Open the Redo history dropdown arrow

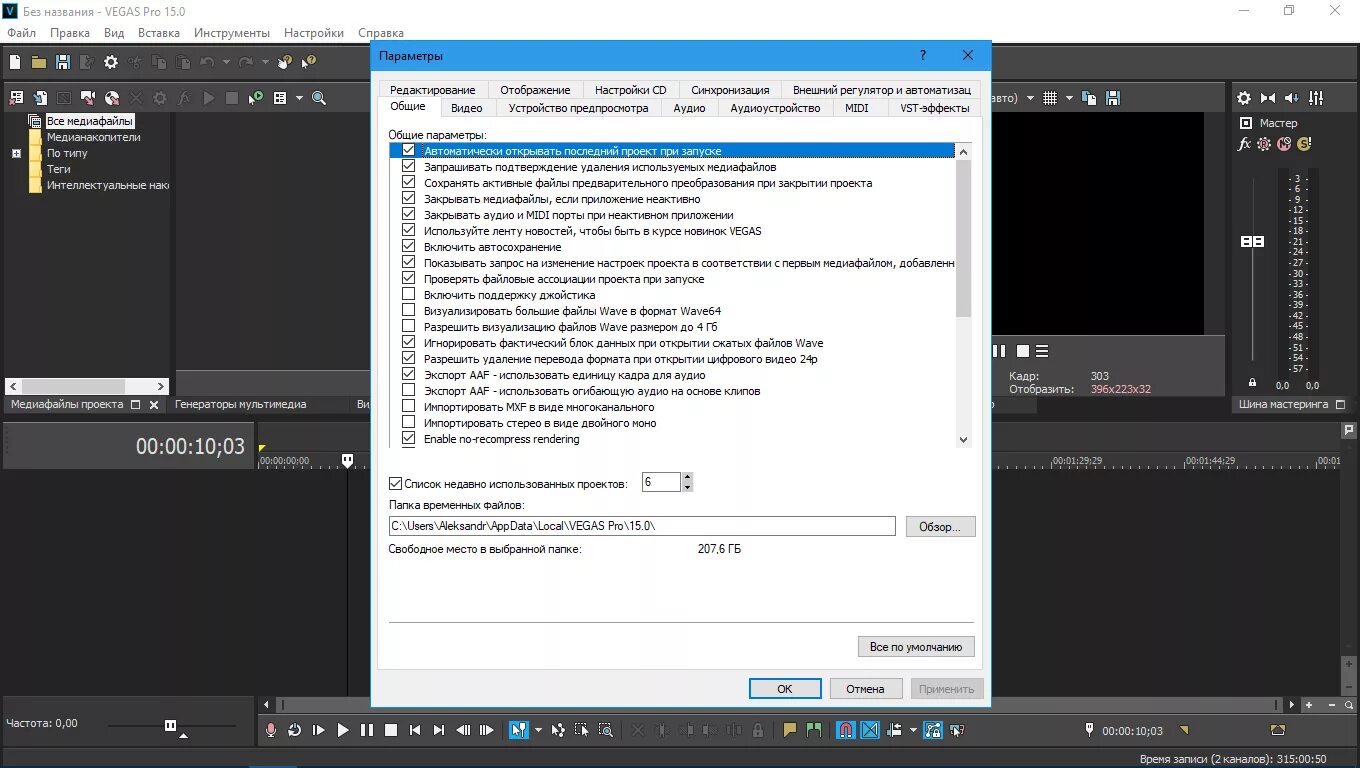(x=265, y=62)
